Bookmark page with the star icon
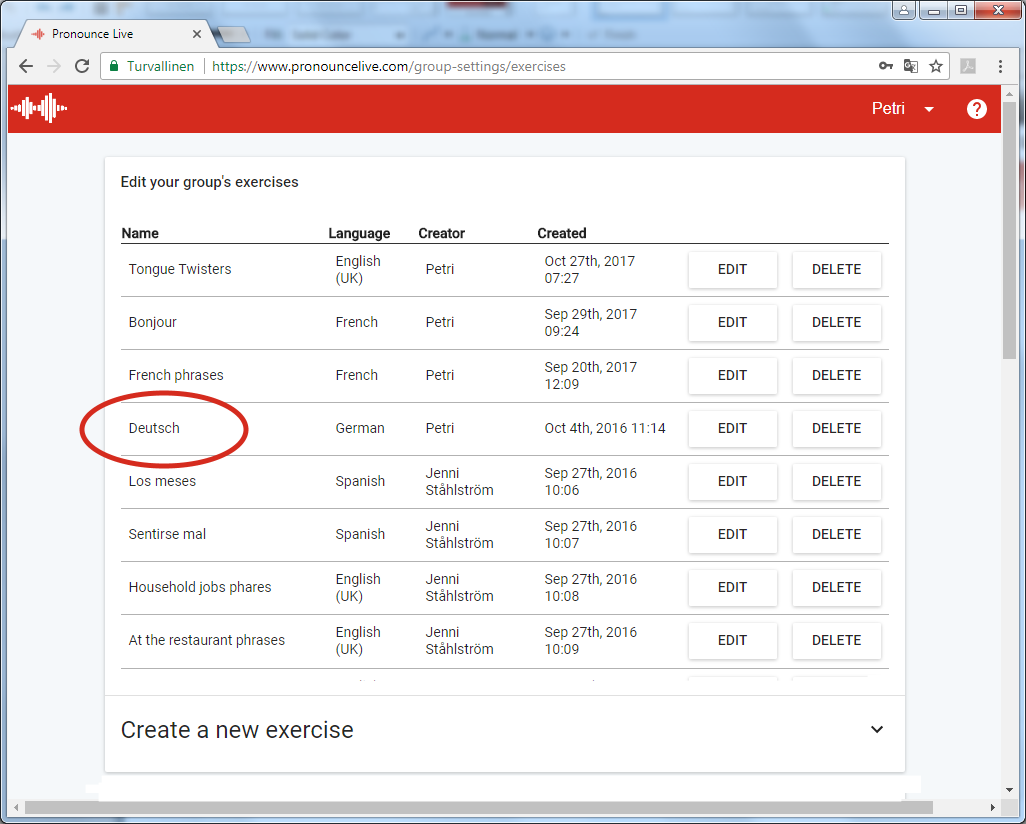Viewport: 1026px width, 824px height. pyautogui.click(x=936, y=67)
